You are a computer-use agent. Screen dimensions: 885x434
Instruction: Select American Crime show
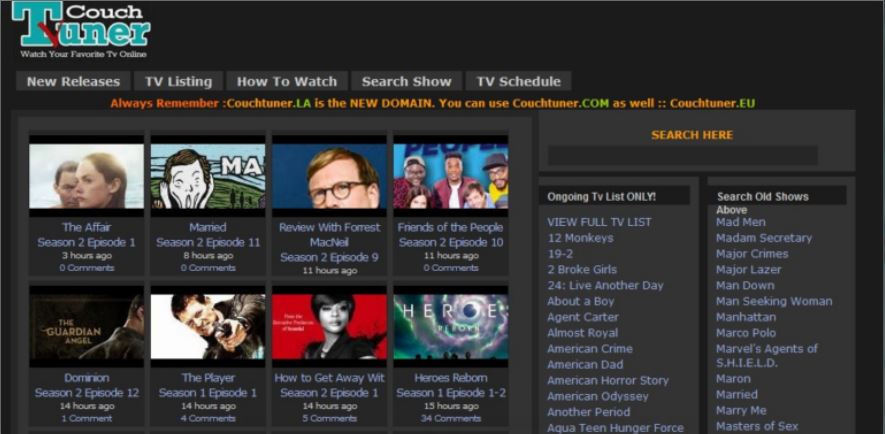point(590,348)
